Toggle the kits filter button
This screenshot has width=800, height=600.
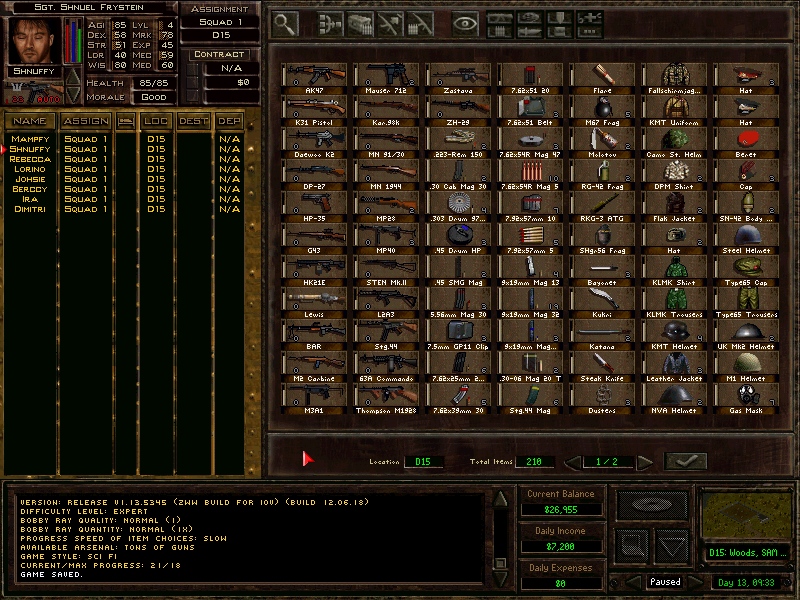(560, 32)
